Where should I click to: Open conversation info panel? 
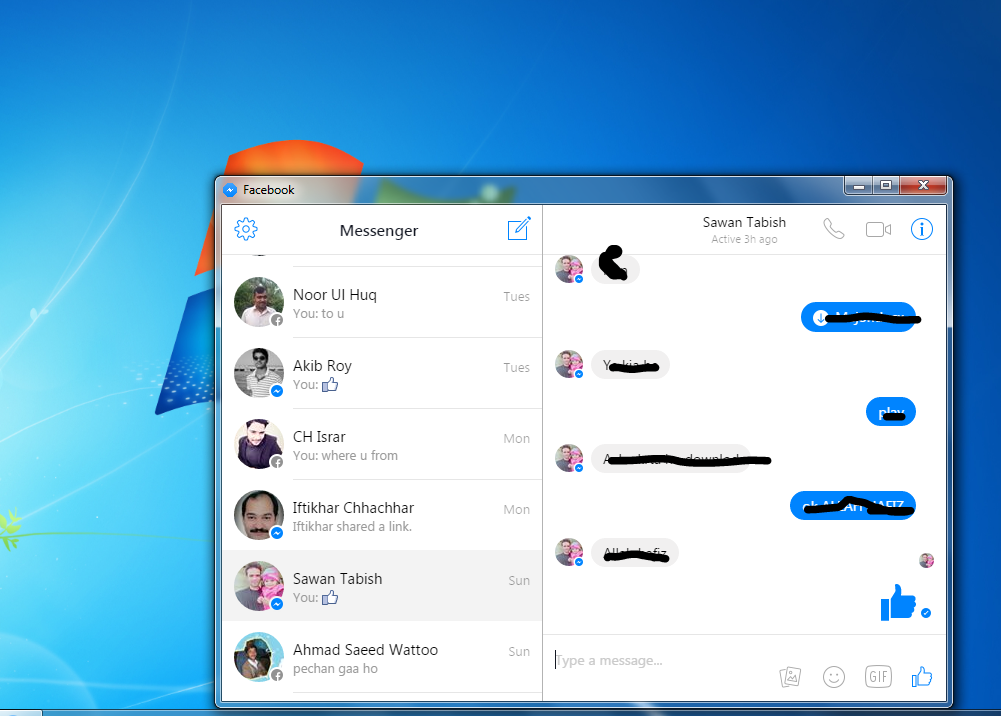pyautogui.click(x=921, y=229)
